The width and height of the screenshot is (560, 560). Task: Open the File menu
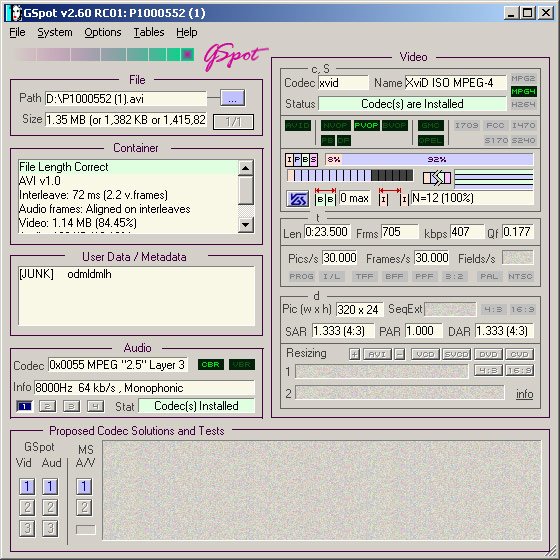tap(17, 32)
